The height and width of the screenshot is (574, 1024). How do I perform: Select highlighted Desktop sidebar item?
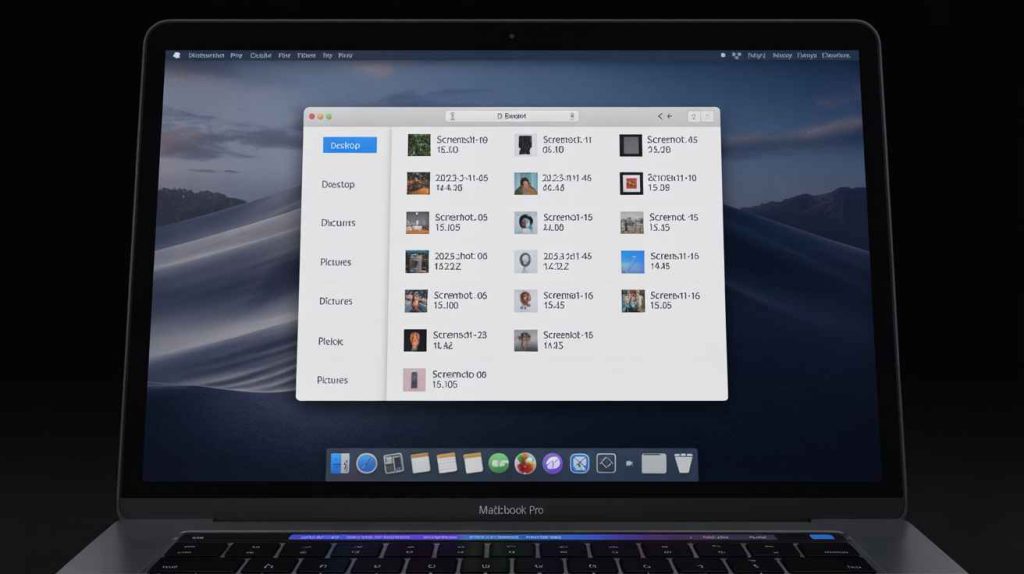coord(349,145)
